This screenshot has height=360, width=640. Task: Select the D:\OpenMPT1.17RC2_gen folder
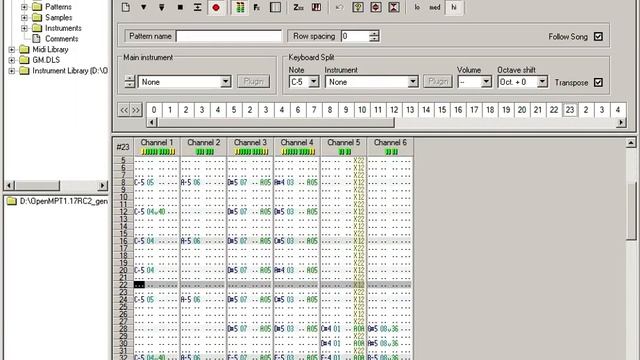[x=64, y=201]
